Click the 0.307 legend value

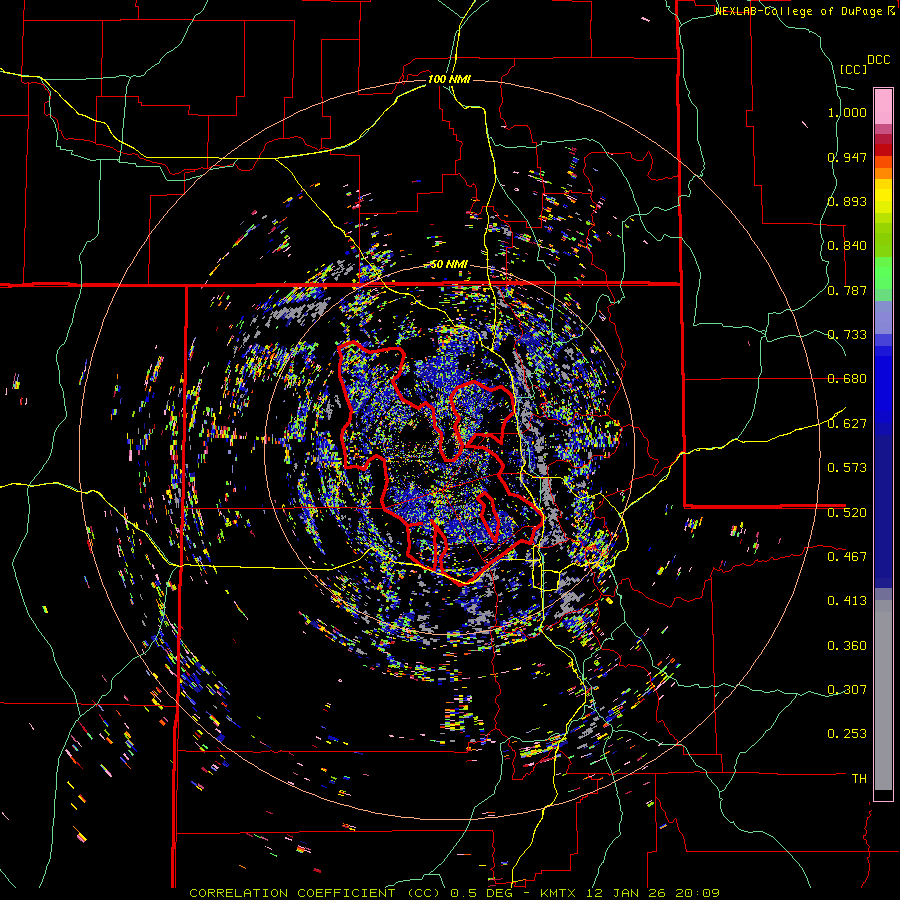(847, 689)
